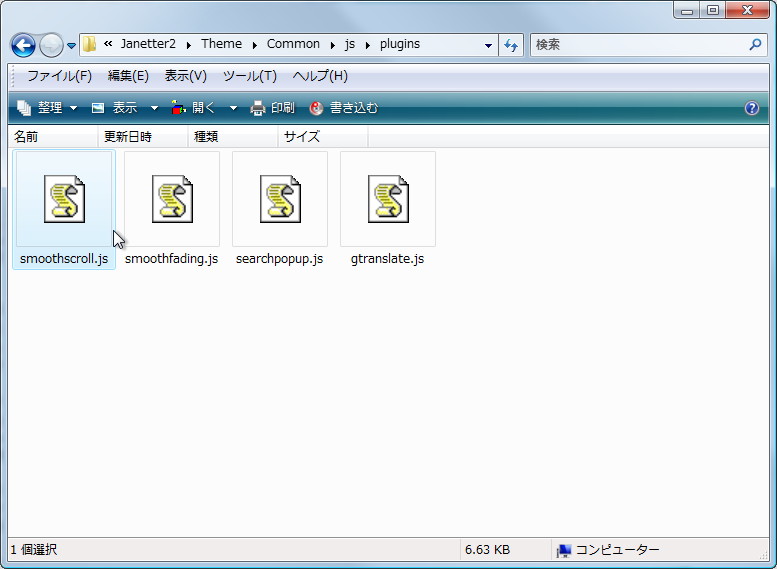The image size is (777, 569).
Task: Sort by the 種類 column header
Action: click(x=233, y=137)
